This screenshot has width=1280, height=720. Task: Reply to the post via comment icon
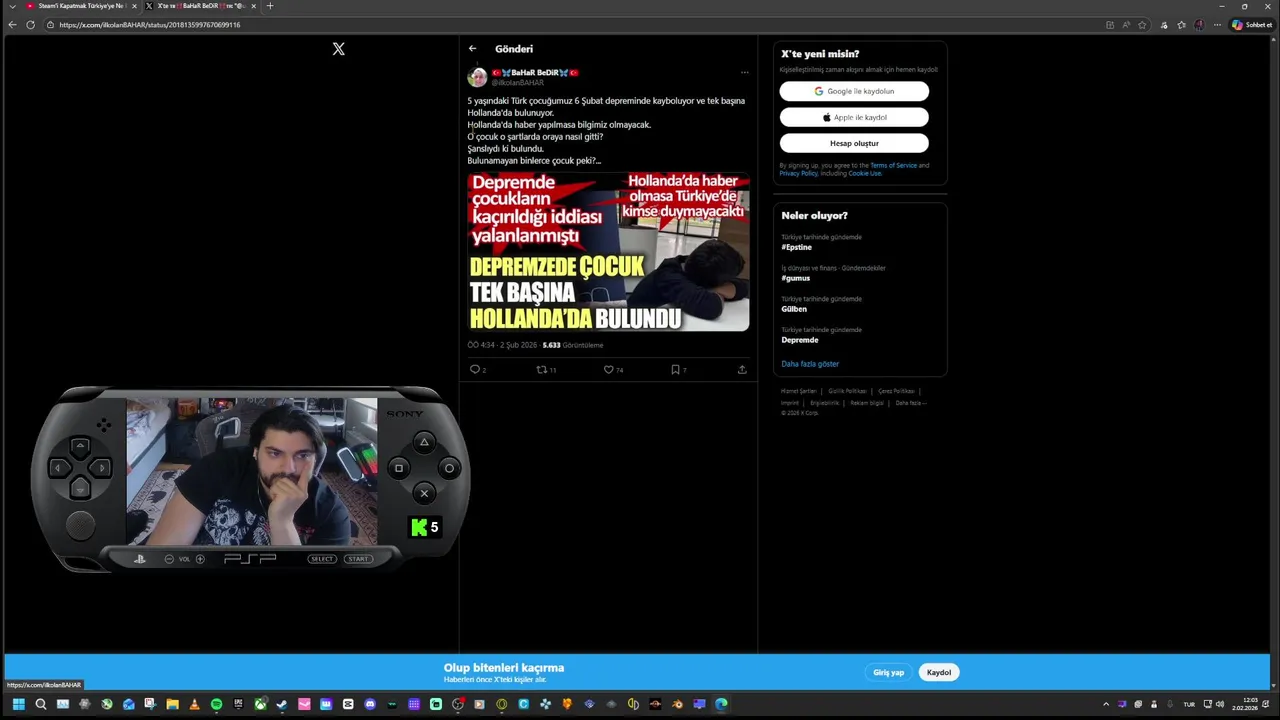[475, 369]
